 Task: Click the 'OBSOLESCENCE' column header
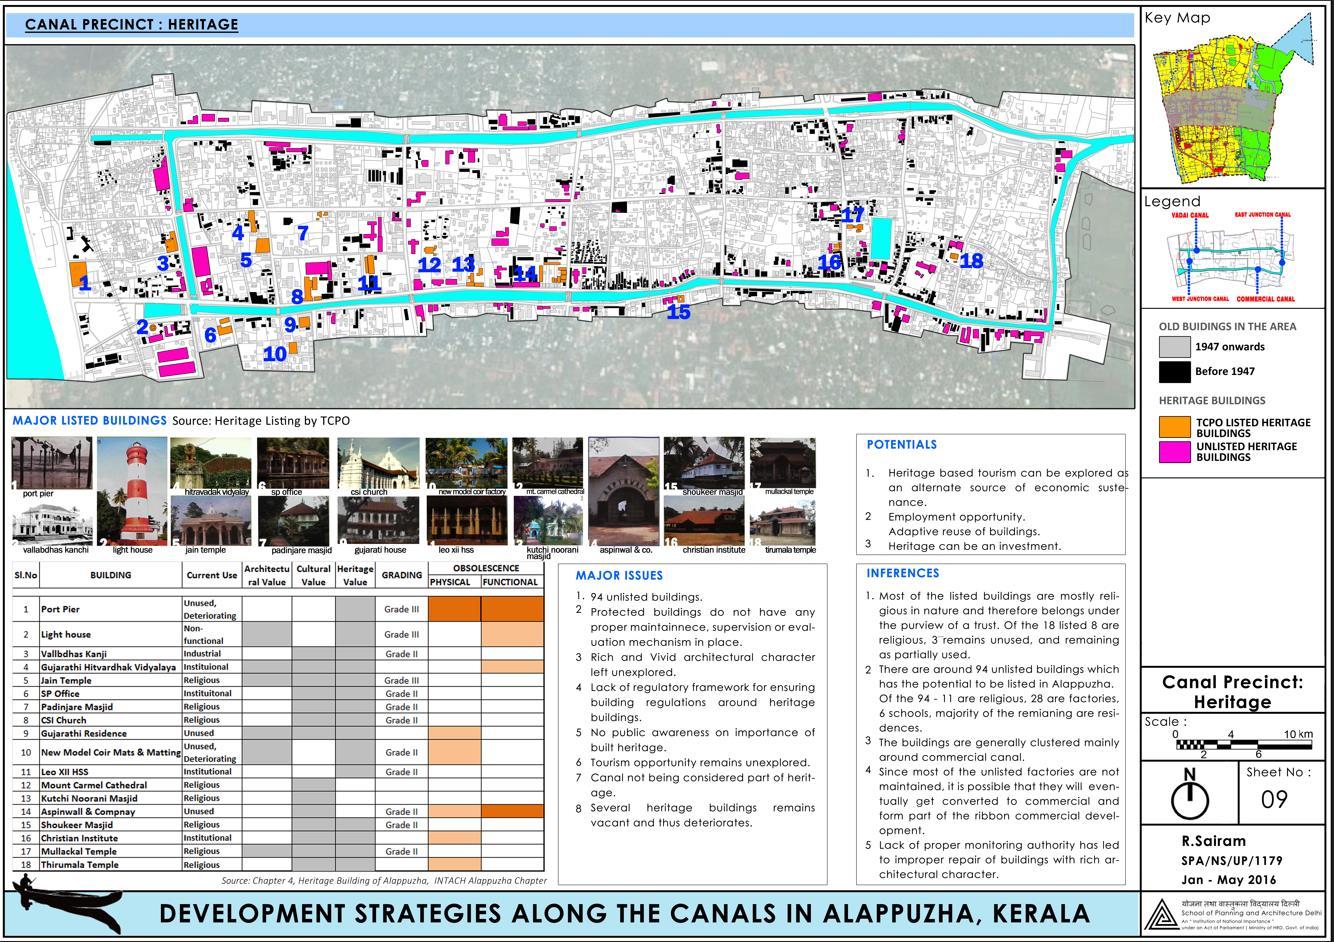tap(486, 568)
